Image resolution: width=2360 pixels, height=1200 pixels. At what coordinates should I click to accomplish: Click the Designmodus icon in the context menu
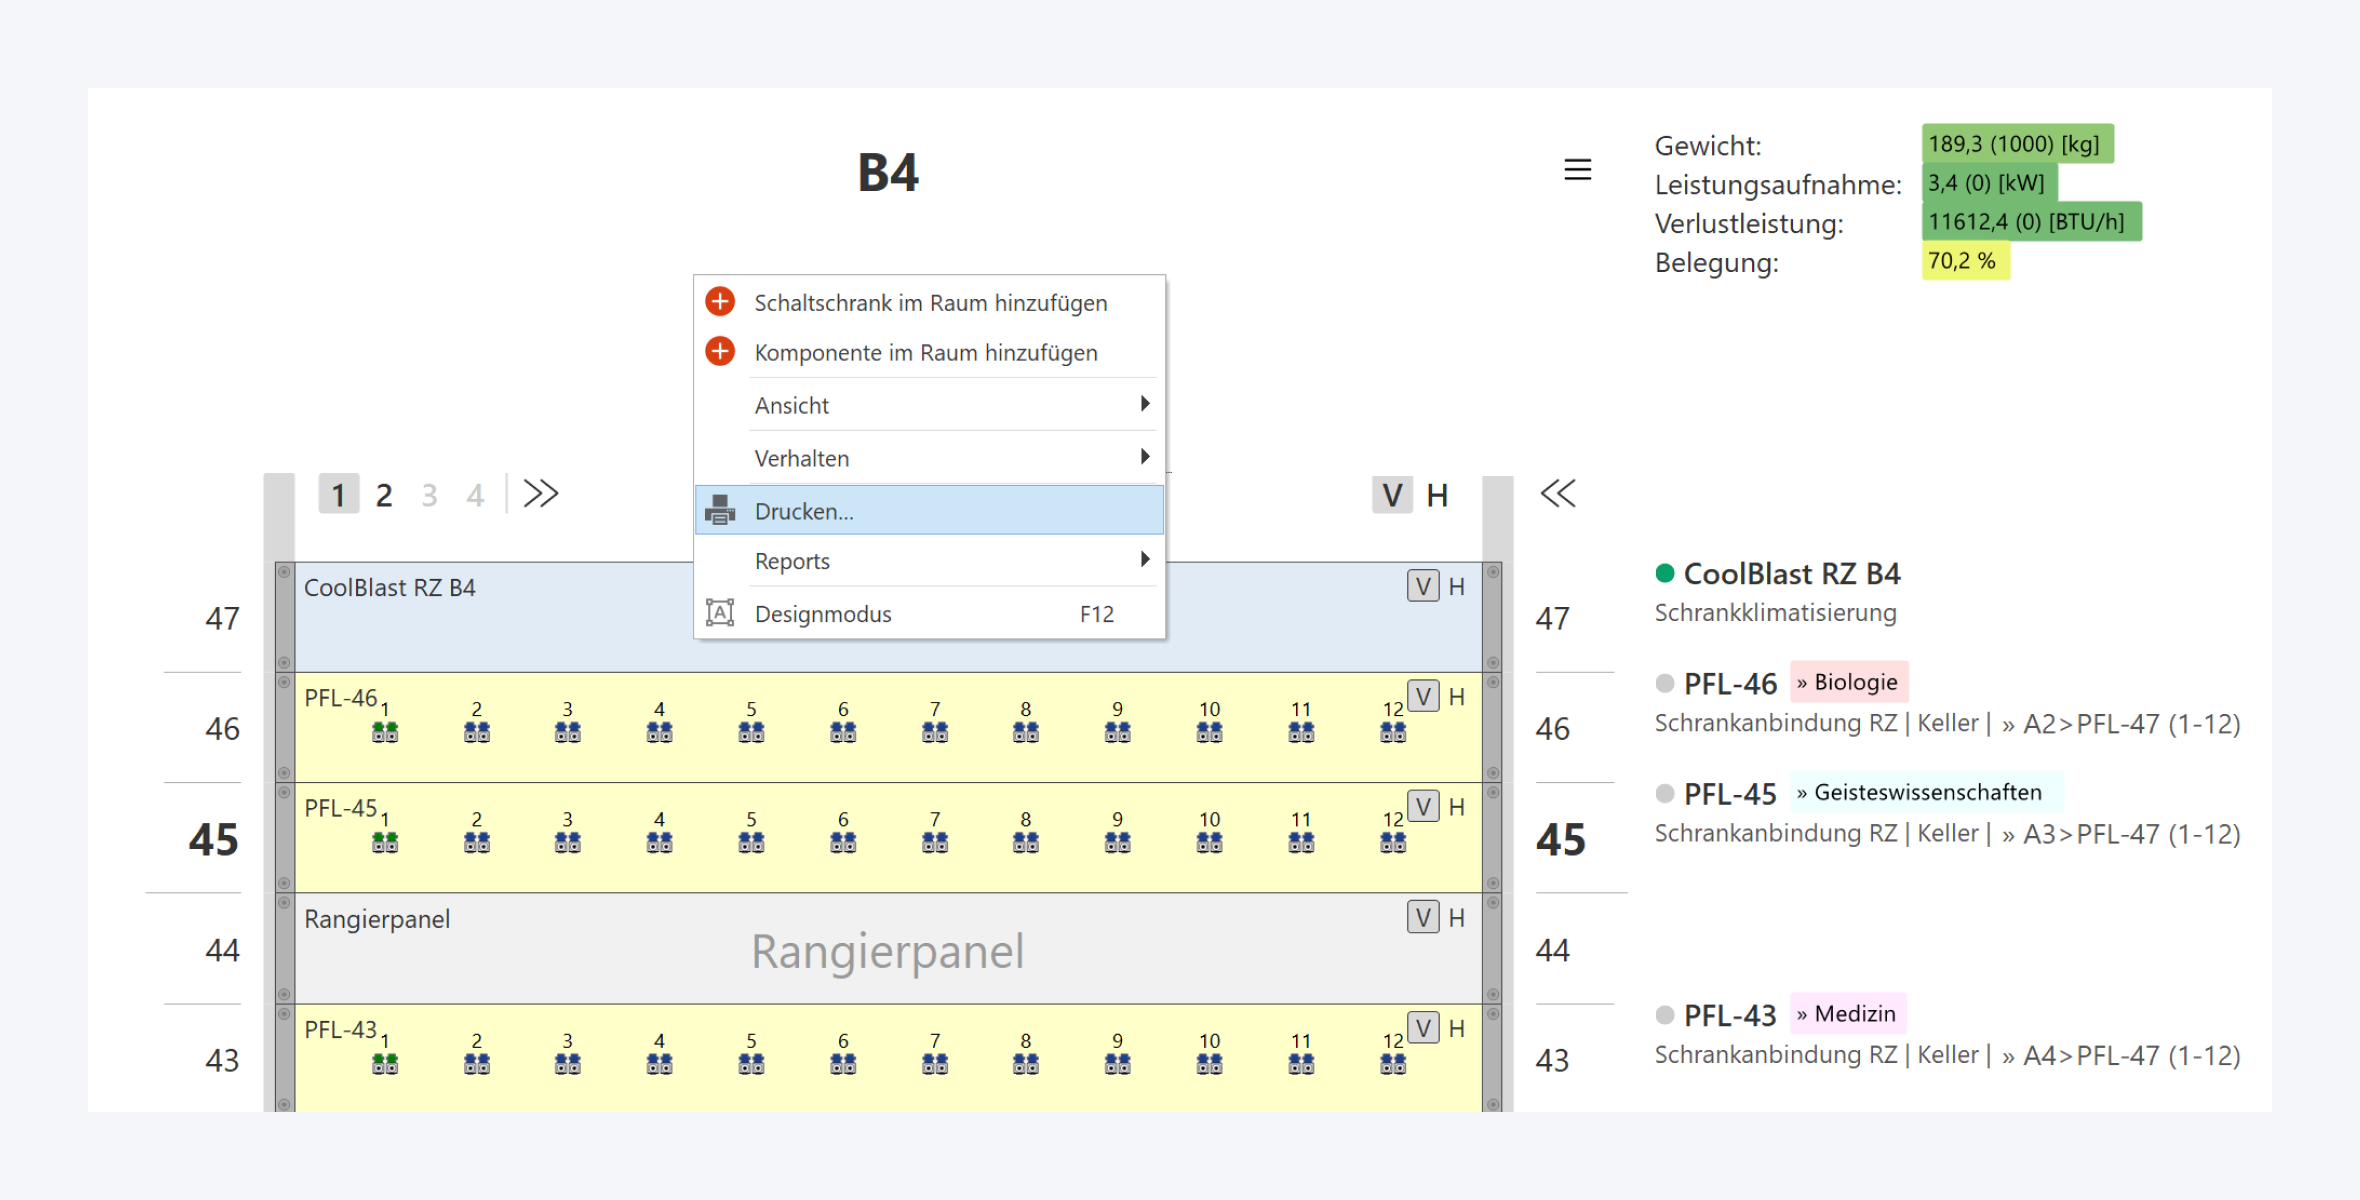720,612
